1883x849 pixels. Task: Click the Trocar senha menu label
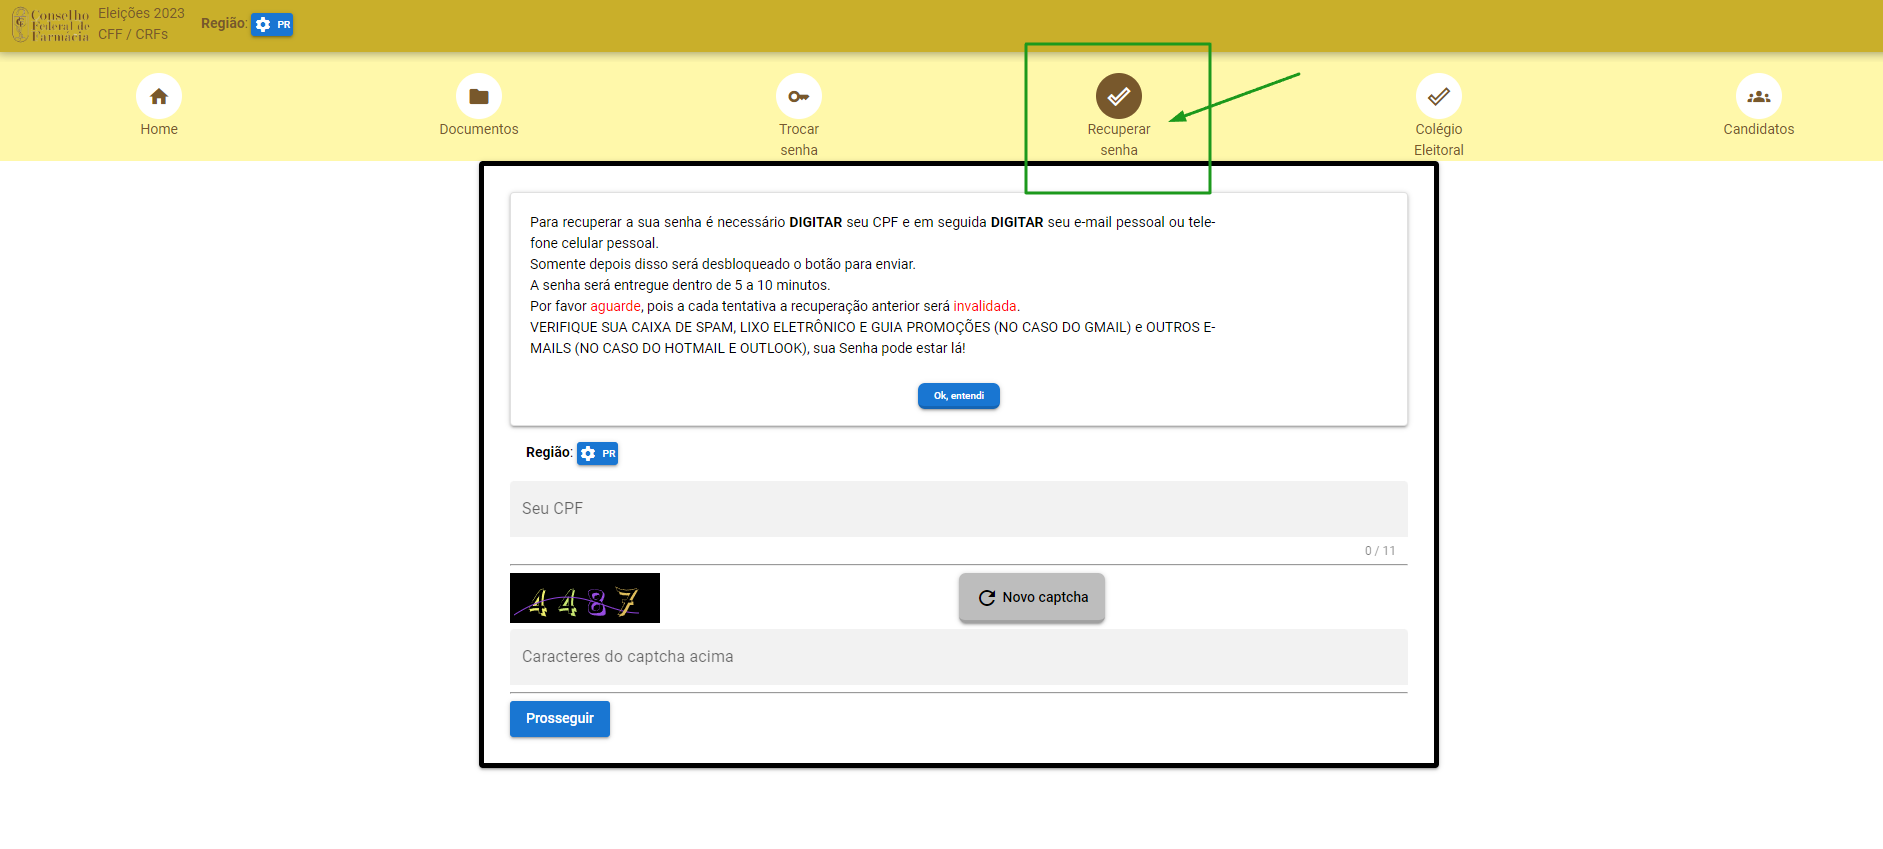pyautogui.click(x=799, y=140)
